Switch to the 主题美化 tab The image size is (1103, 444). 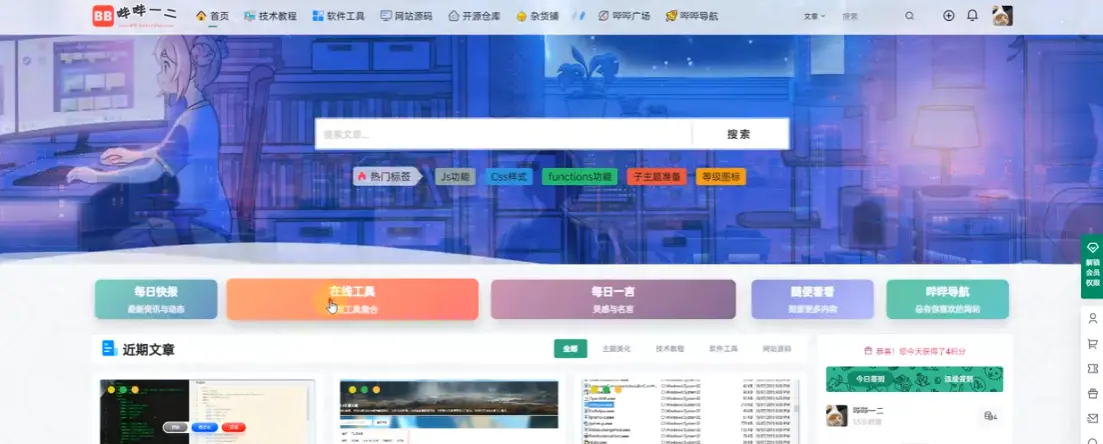pos(616,348)
